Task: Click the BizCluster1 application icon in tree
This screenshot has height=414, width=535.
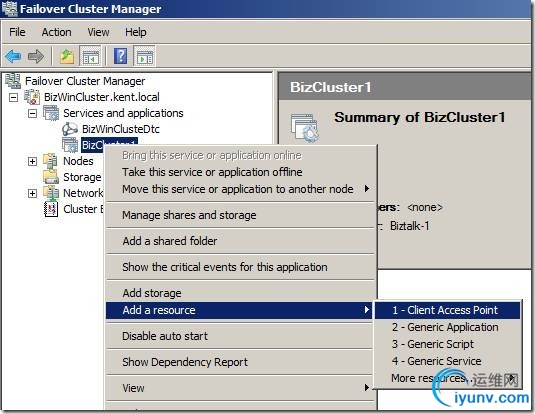Action: (x=70, y=145)
